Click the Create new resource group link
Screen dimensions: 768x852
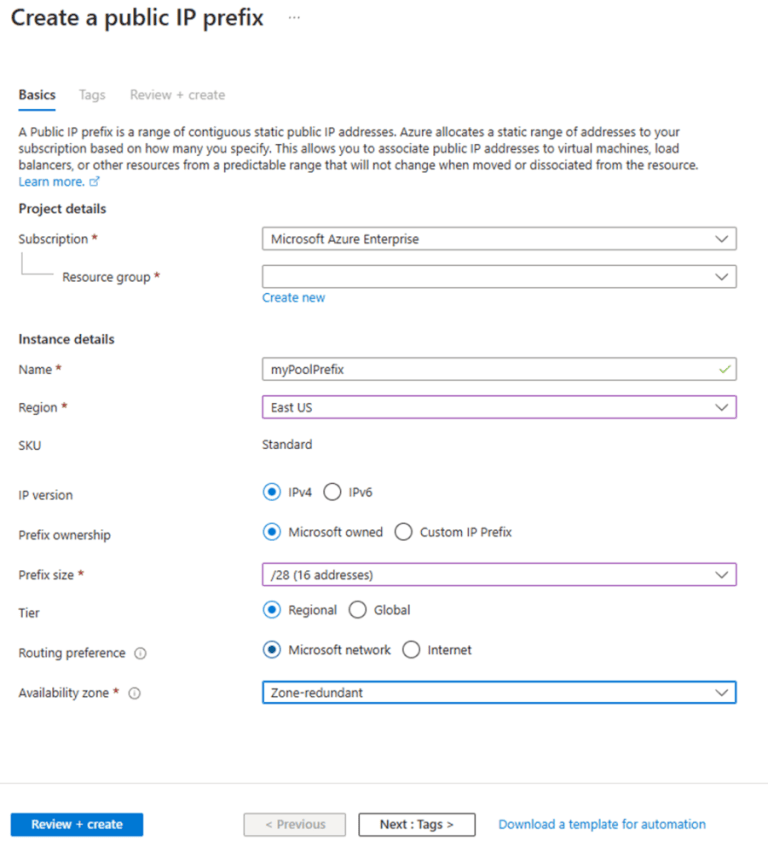(x=293, y=297)
